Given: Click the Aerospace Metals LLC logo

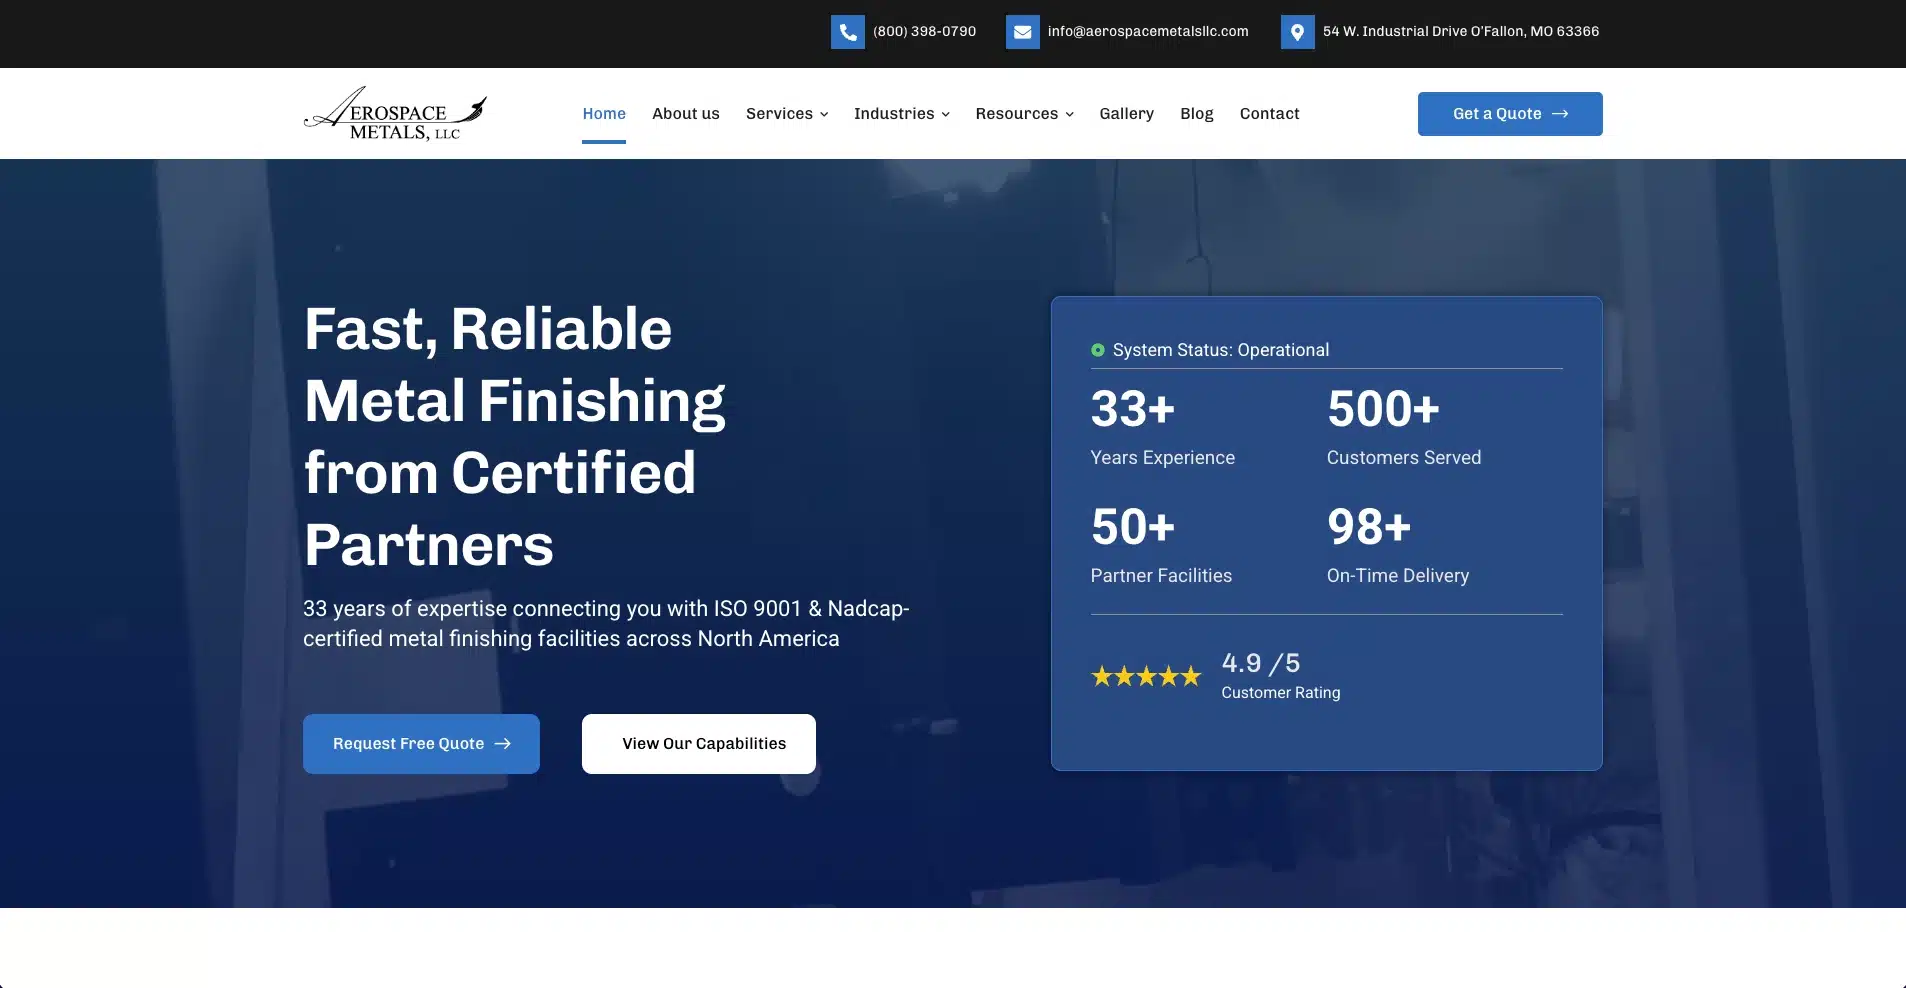Looking at the screenshot, I should click(395, 114).
